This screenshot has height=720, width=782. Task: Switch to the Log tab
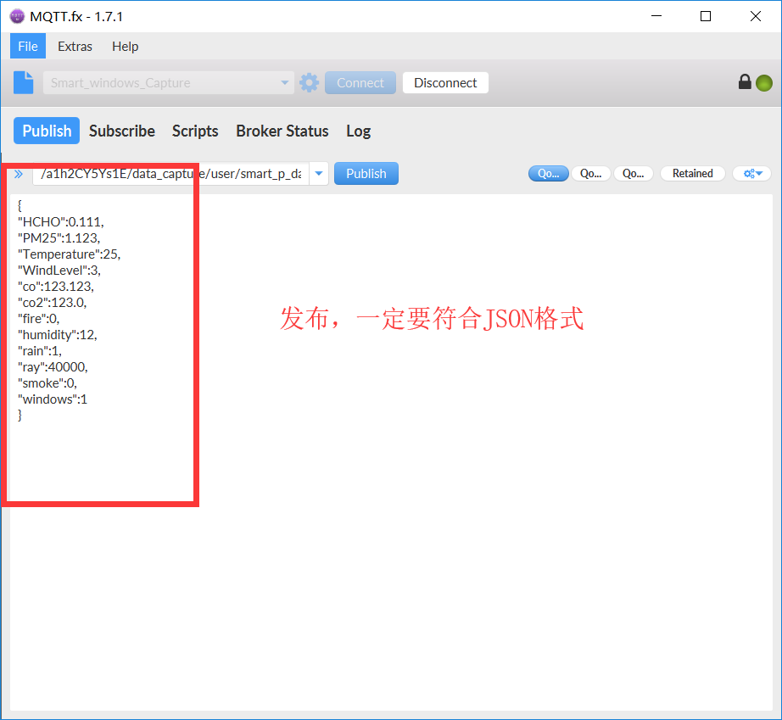pos(358,131)
